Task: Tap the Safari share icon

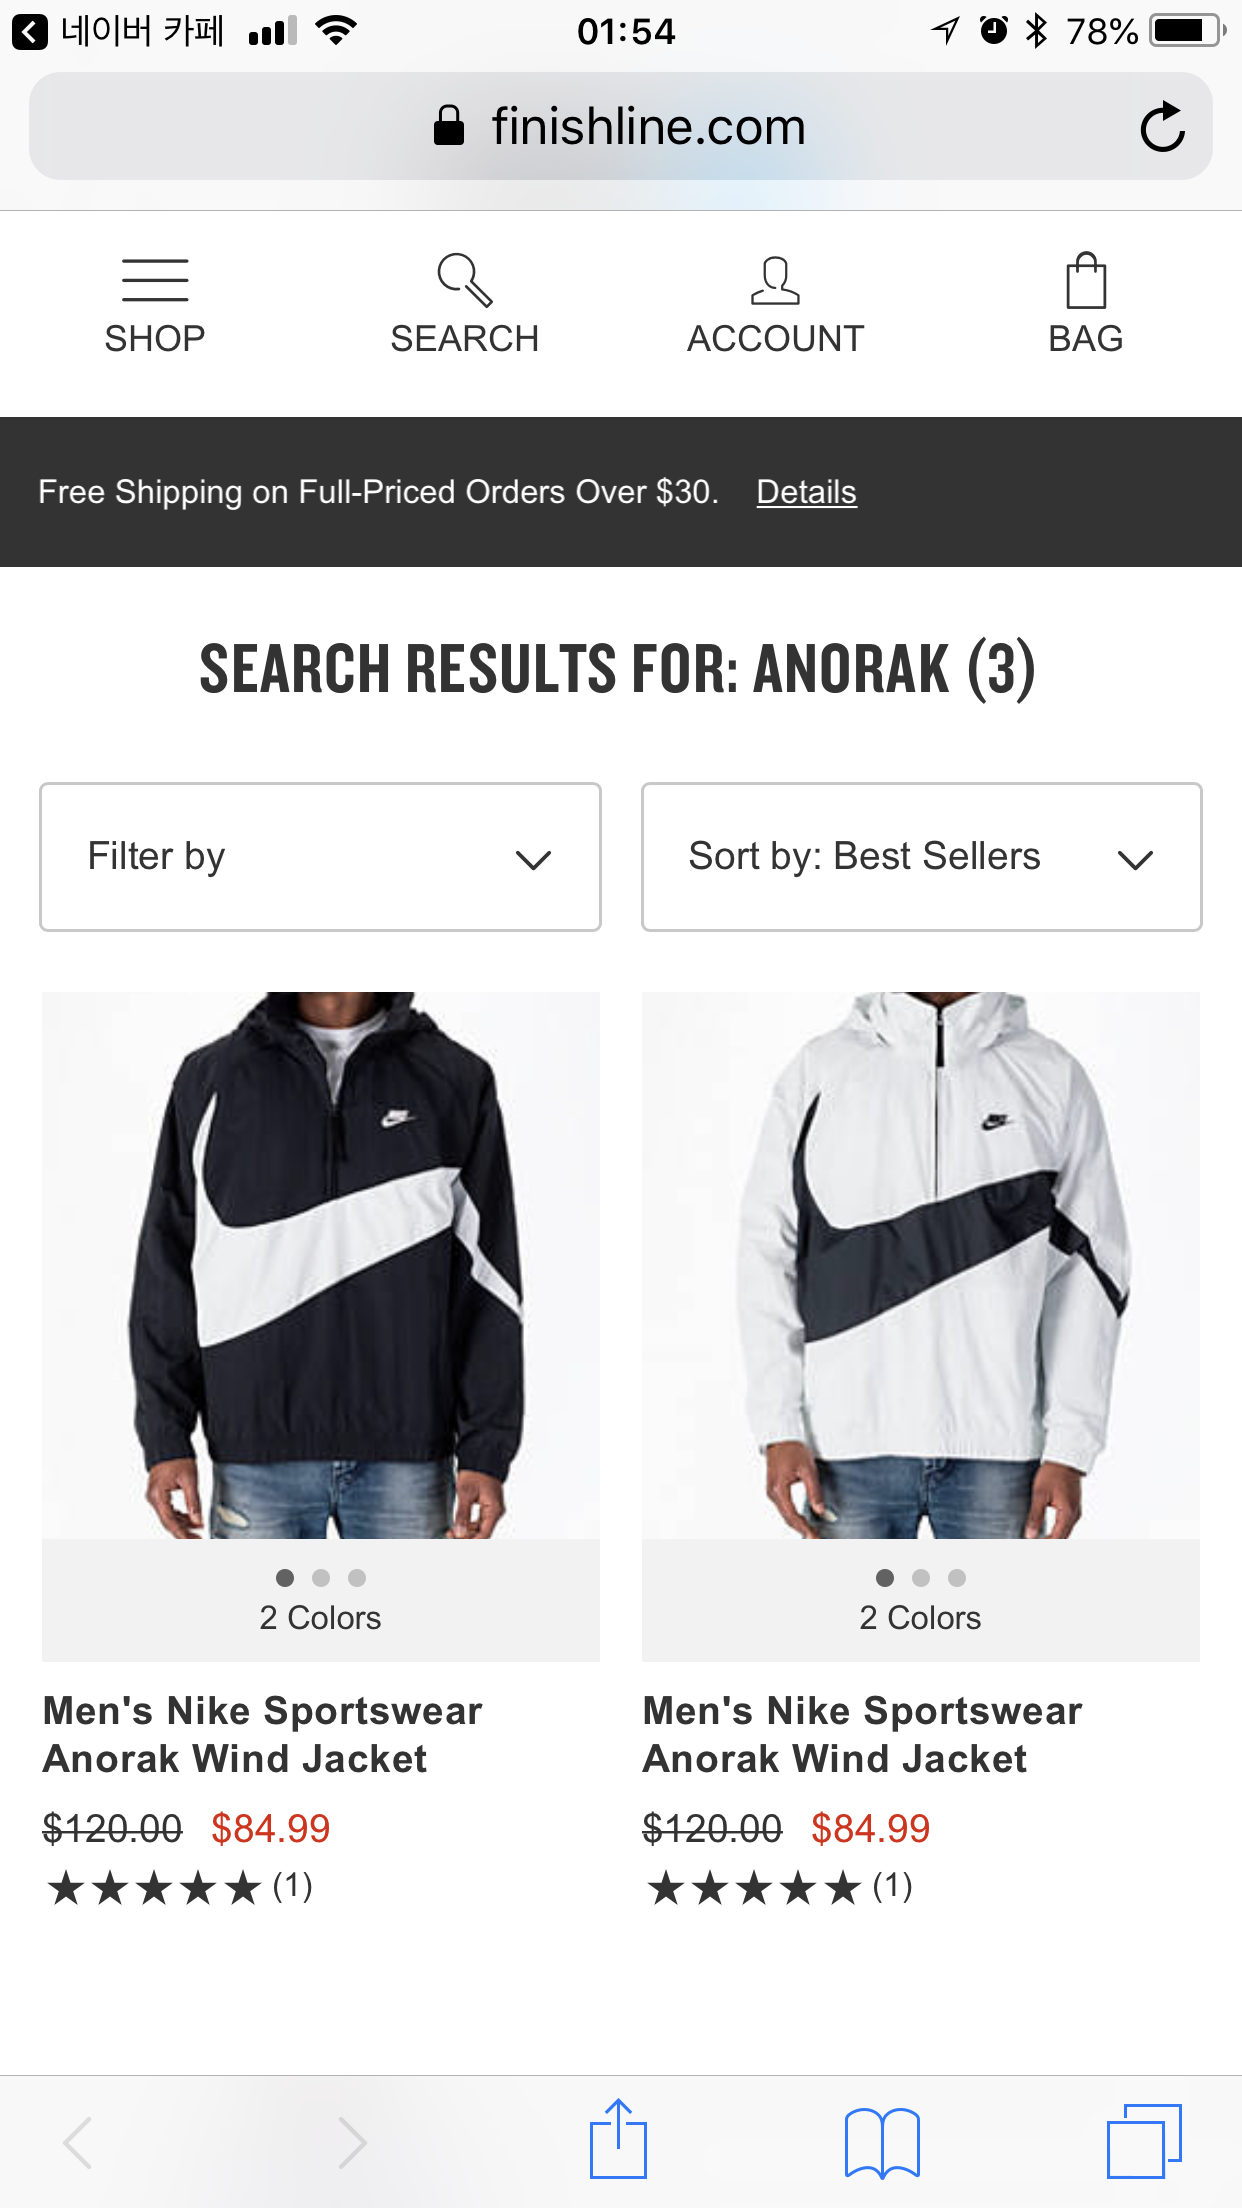Action: click(618, 2141)
